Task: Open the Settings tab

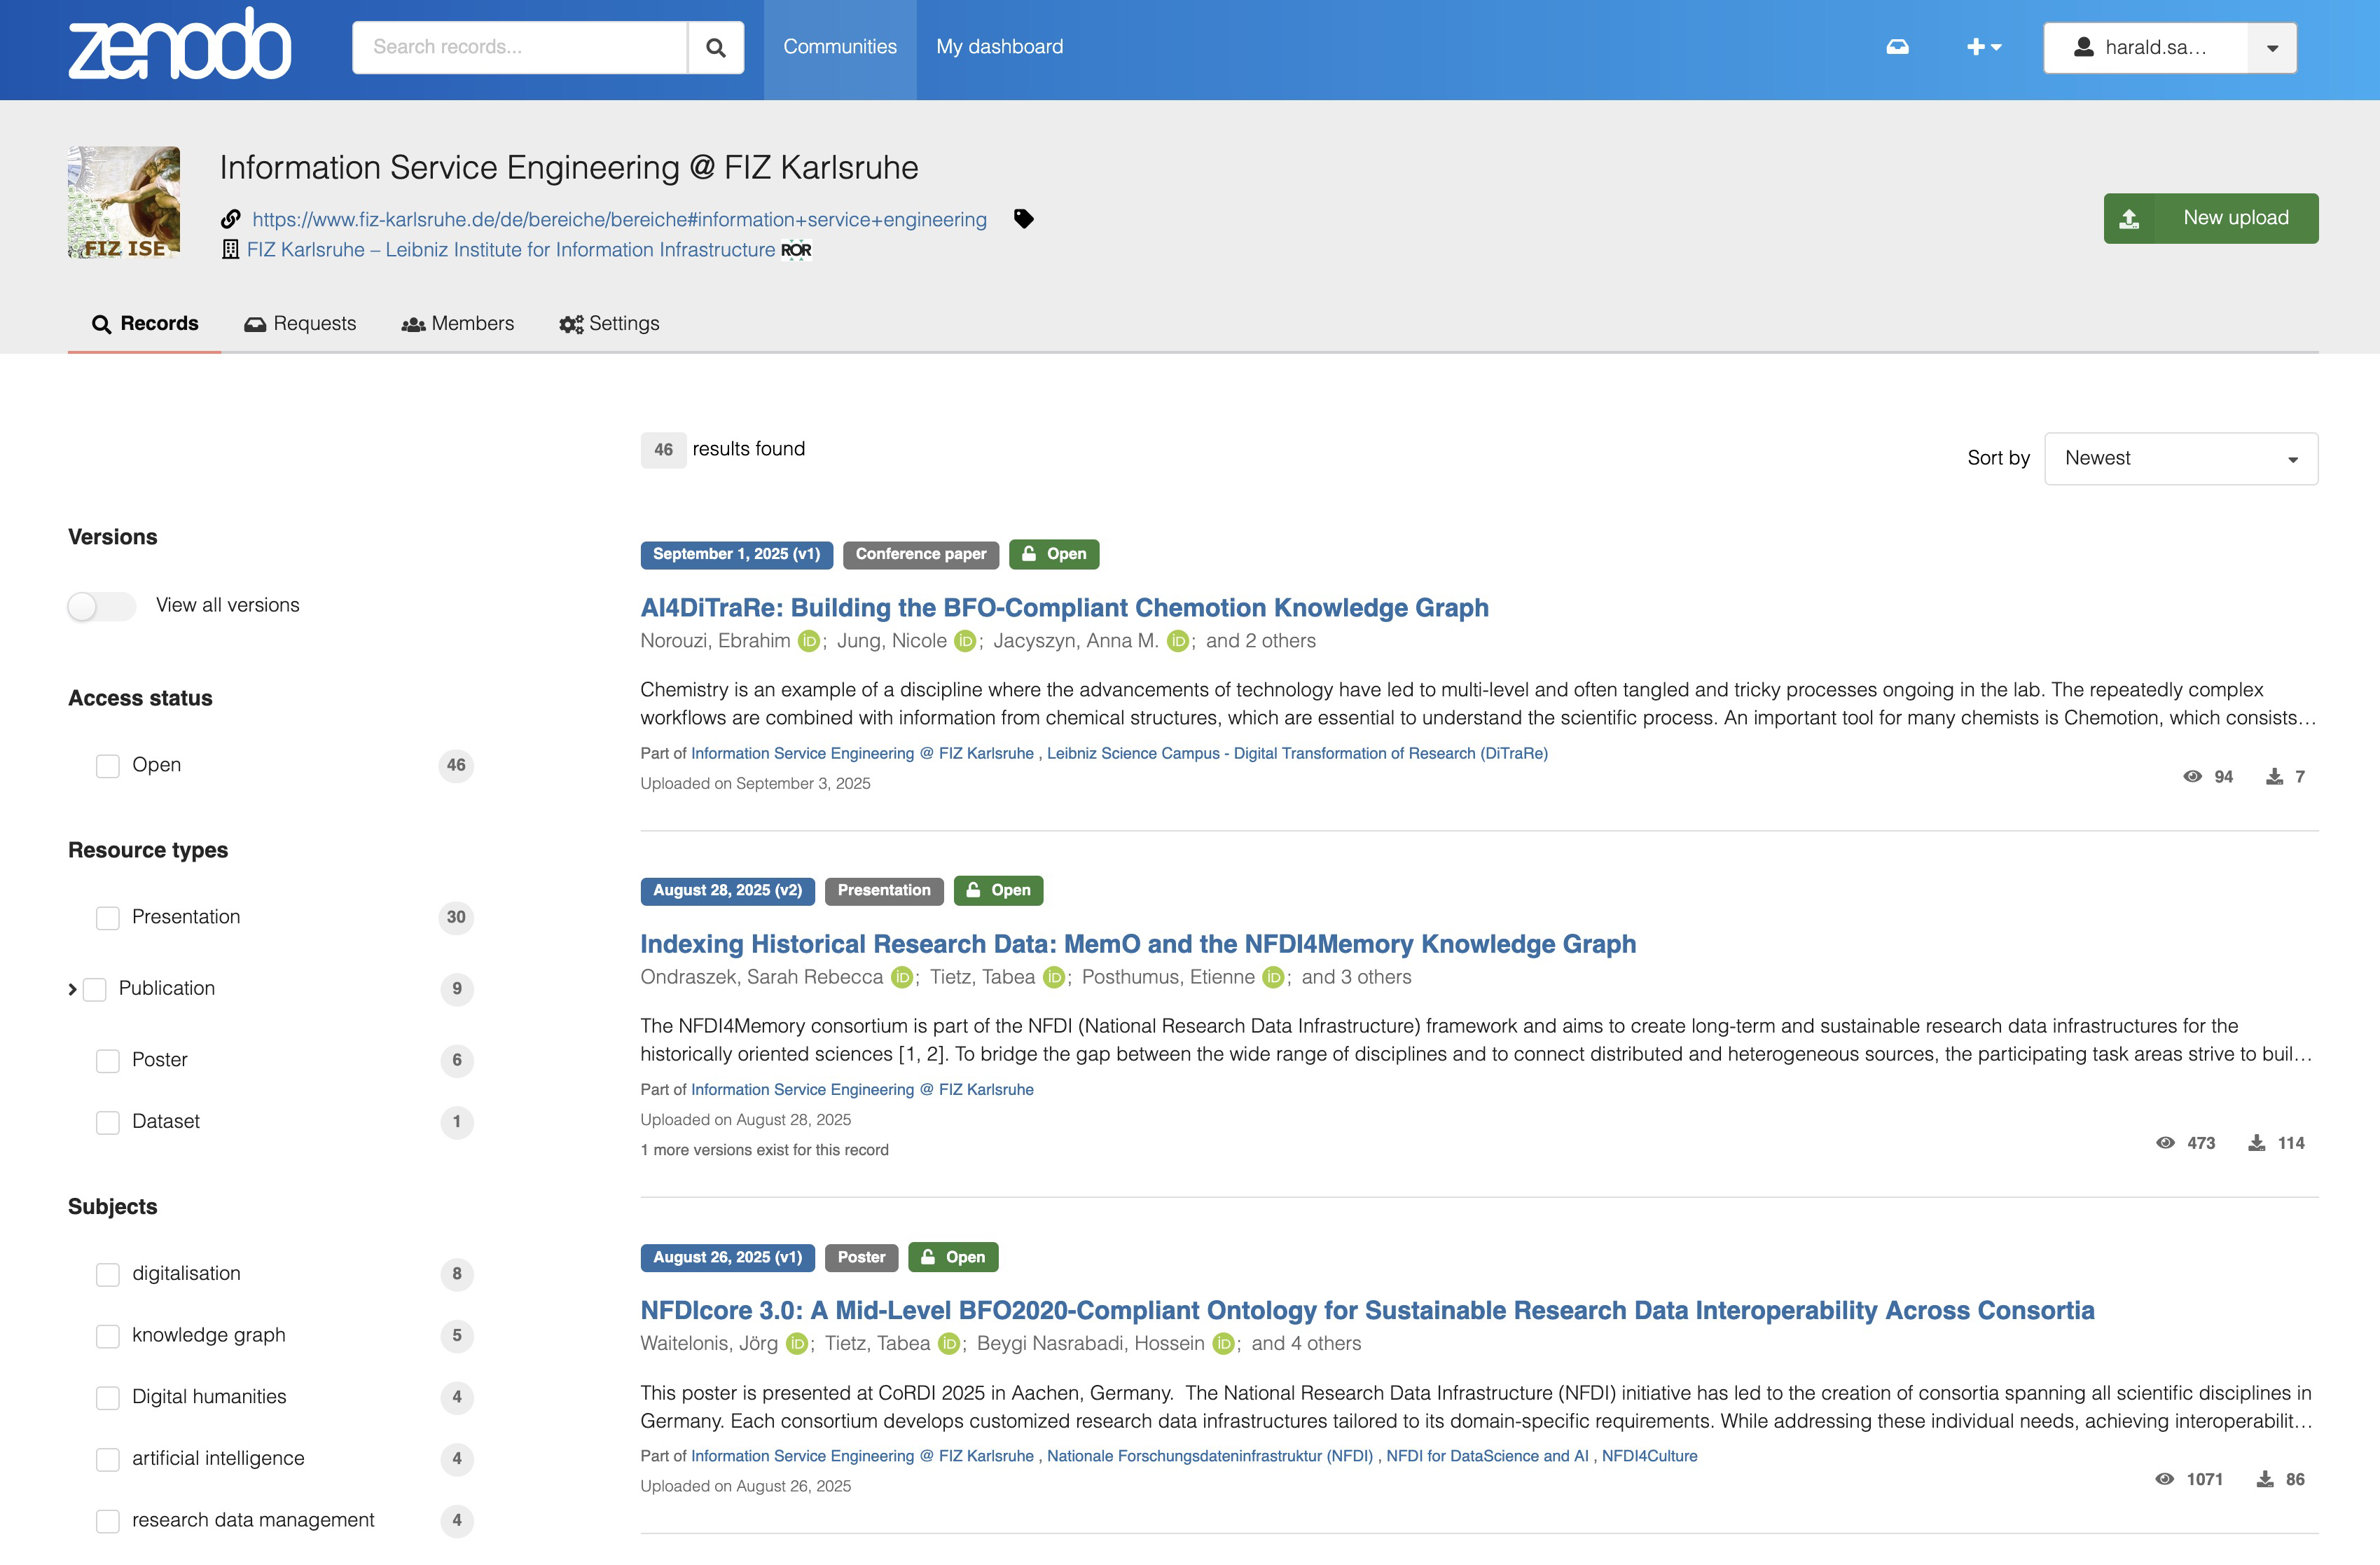Action: point(609,324)
